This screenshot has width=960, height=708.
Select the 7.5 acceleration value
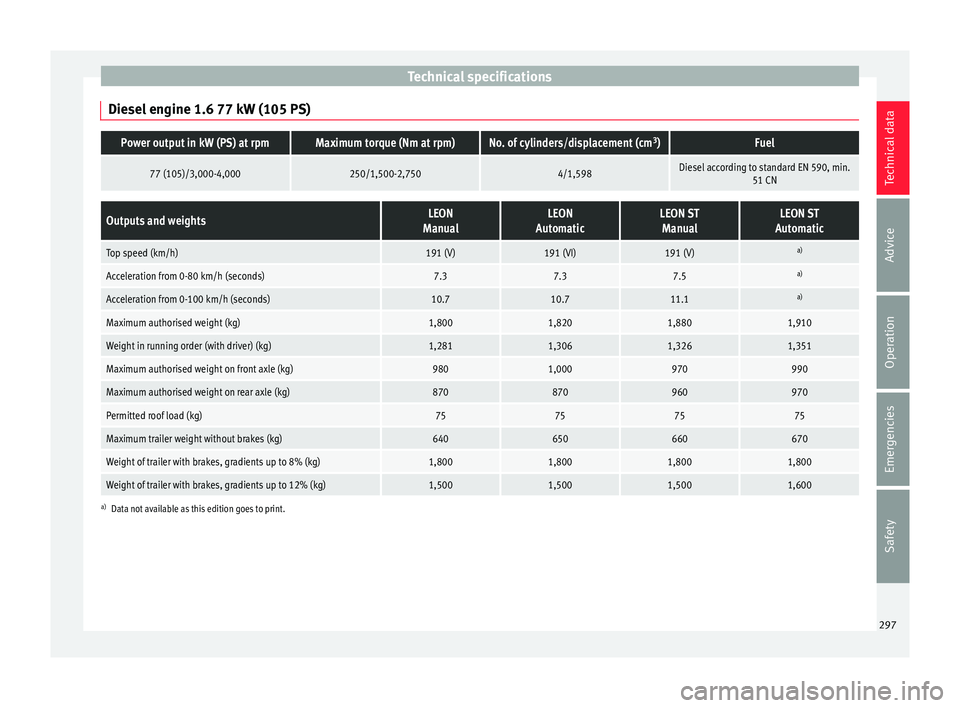pos(680,276)
